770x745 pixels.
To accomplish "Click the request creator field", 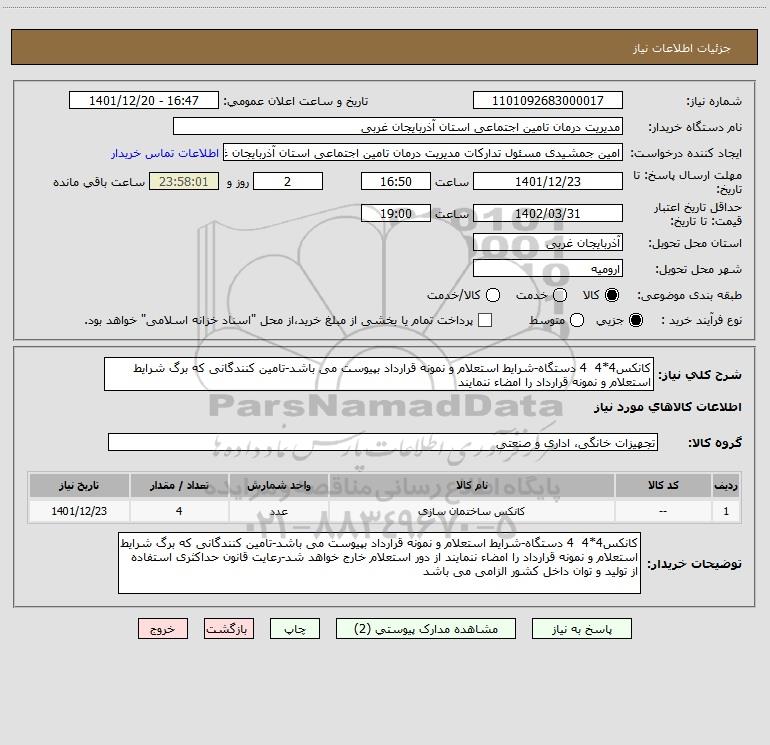I will coord(423,152).
